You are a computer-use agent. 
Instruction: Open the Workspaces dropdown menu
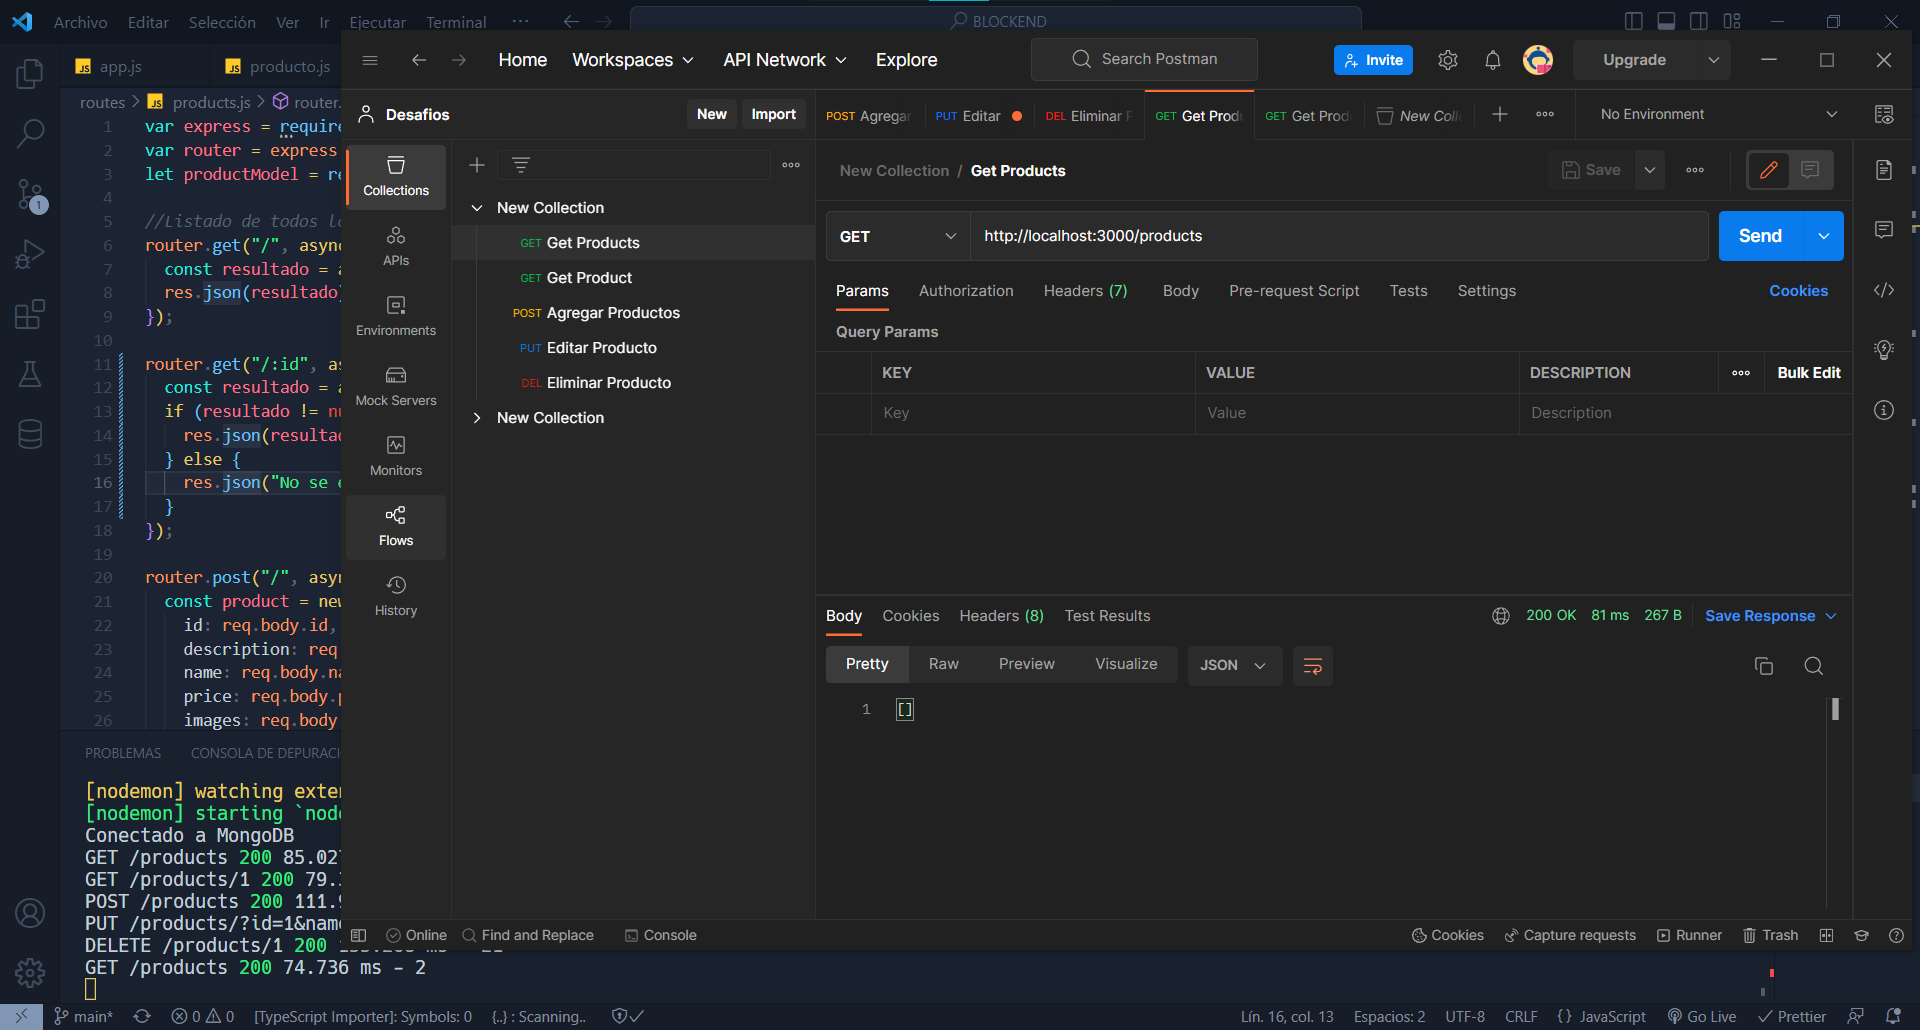633,60
